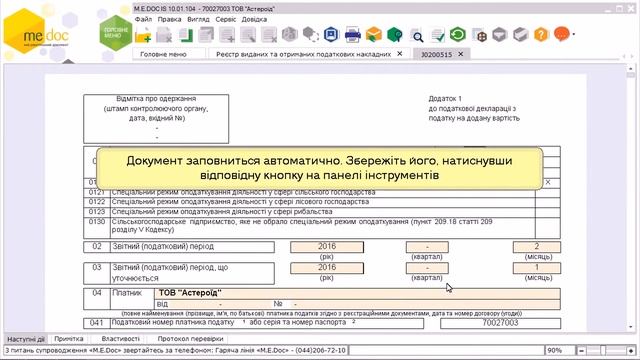Click the add row toolbar icon
This screenshot has height=360, width=640.
tap(227, 35)
